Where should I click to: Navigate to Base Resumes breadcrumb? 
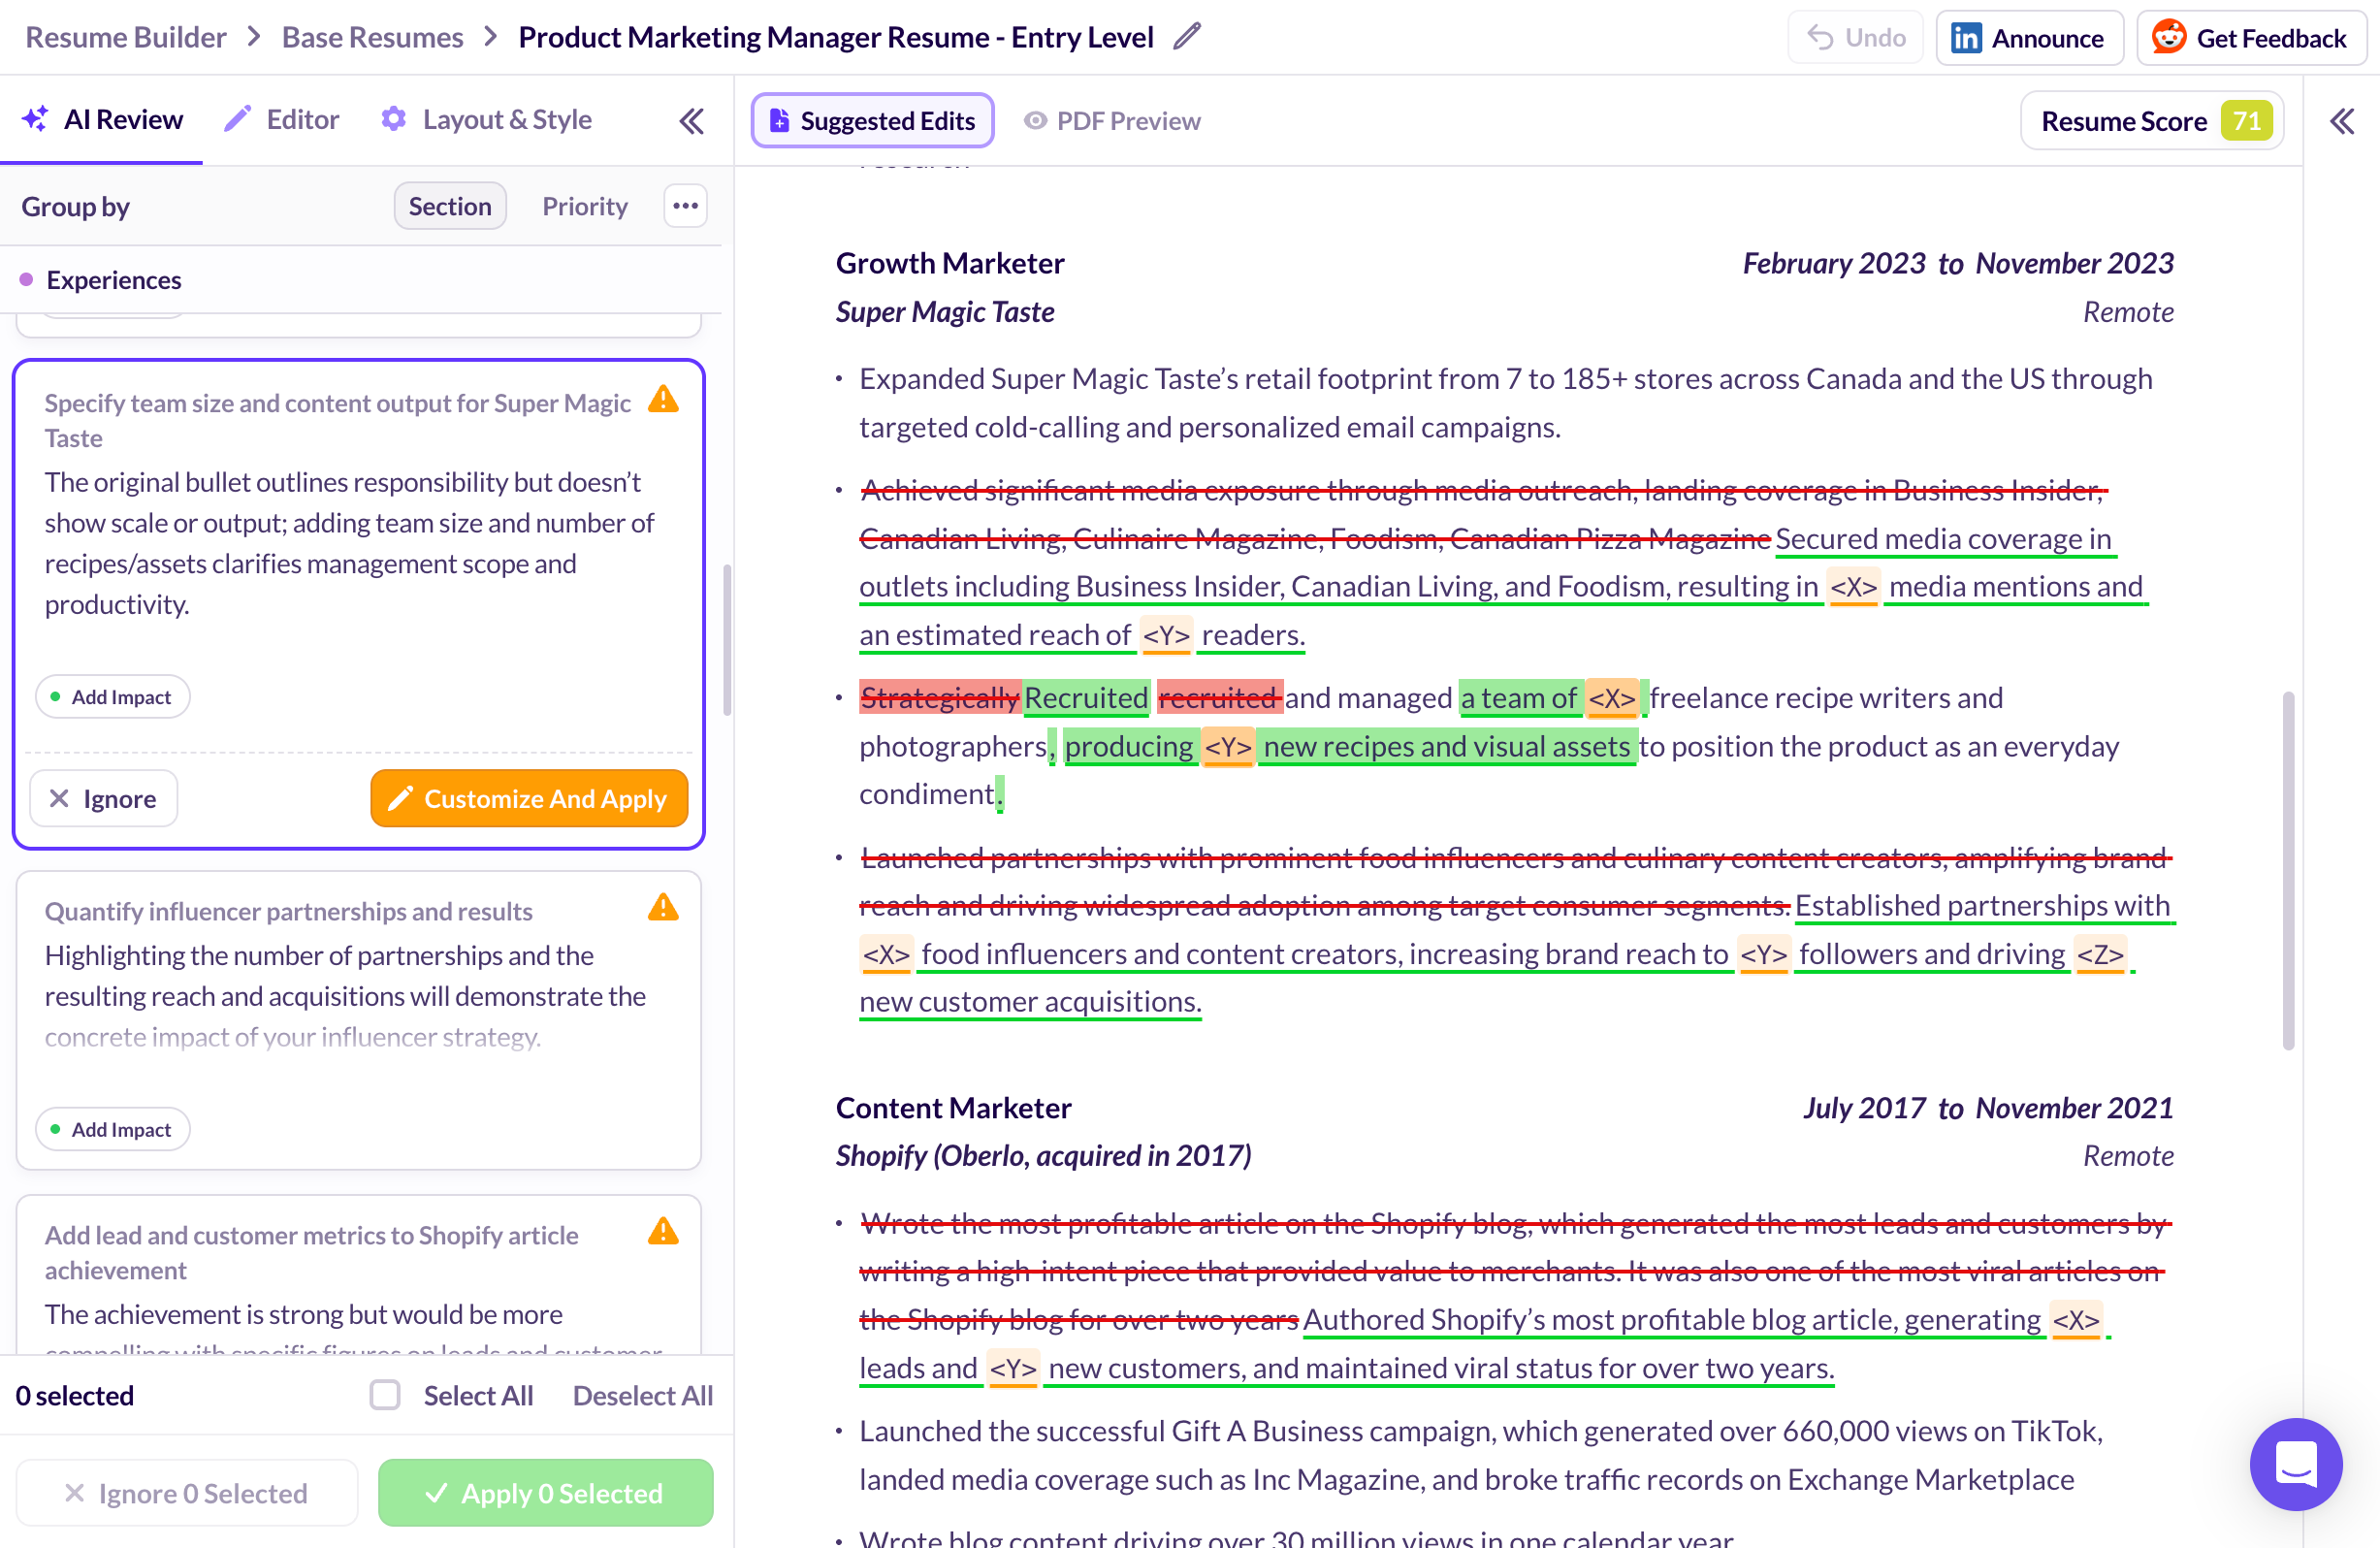(x=372, y=37)
